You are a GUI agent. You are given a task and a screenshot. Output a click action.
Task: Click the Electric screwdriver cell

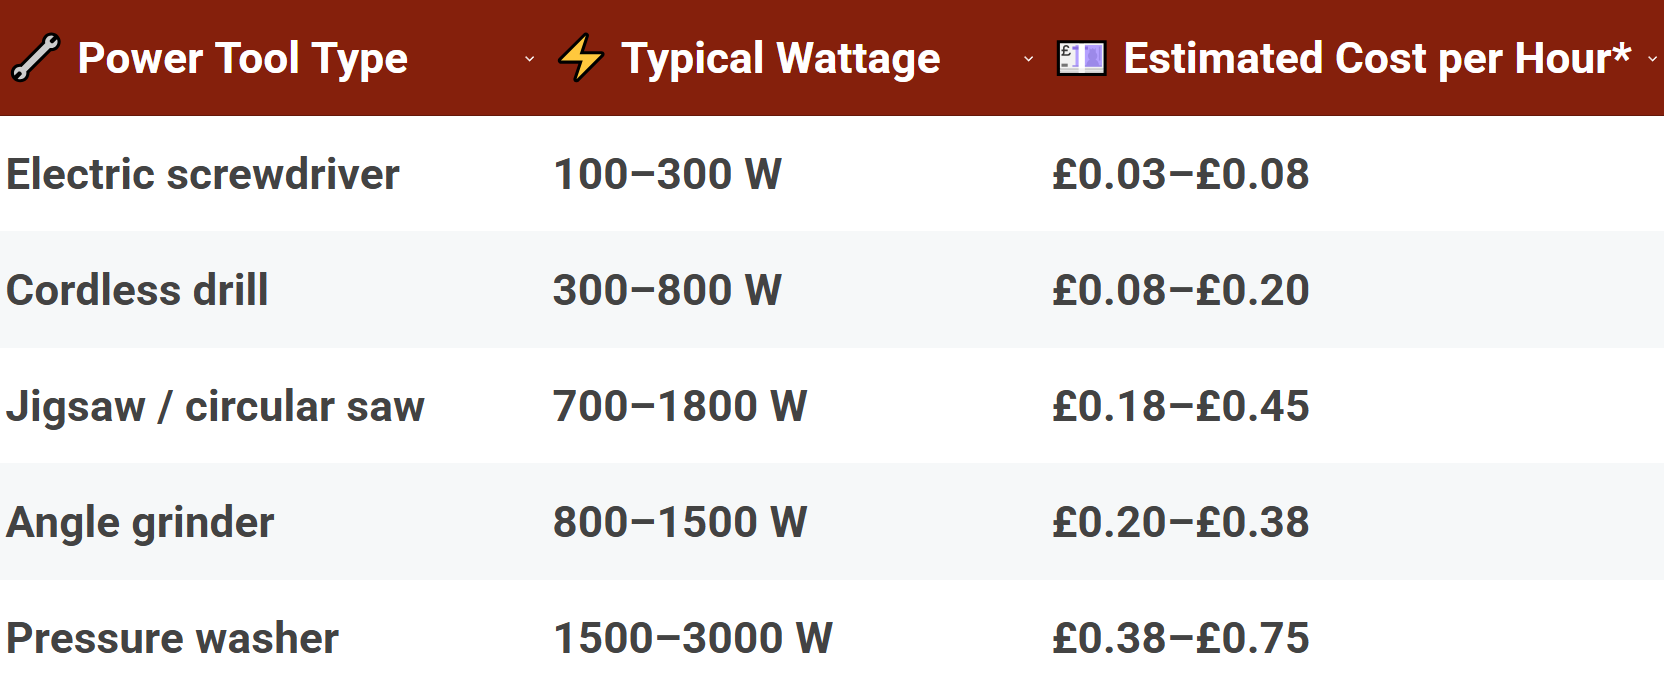(203, 174)
